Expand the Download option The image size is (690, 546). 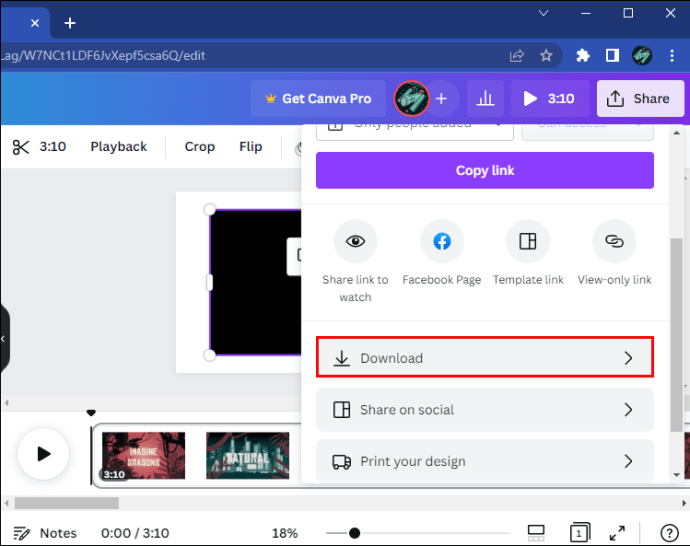click(484, 357)
